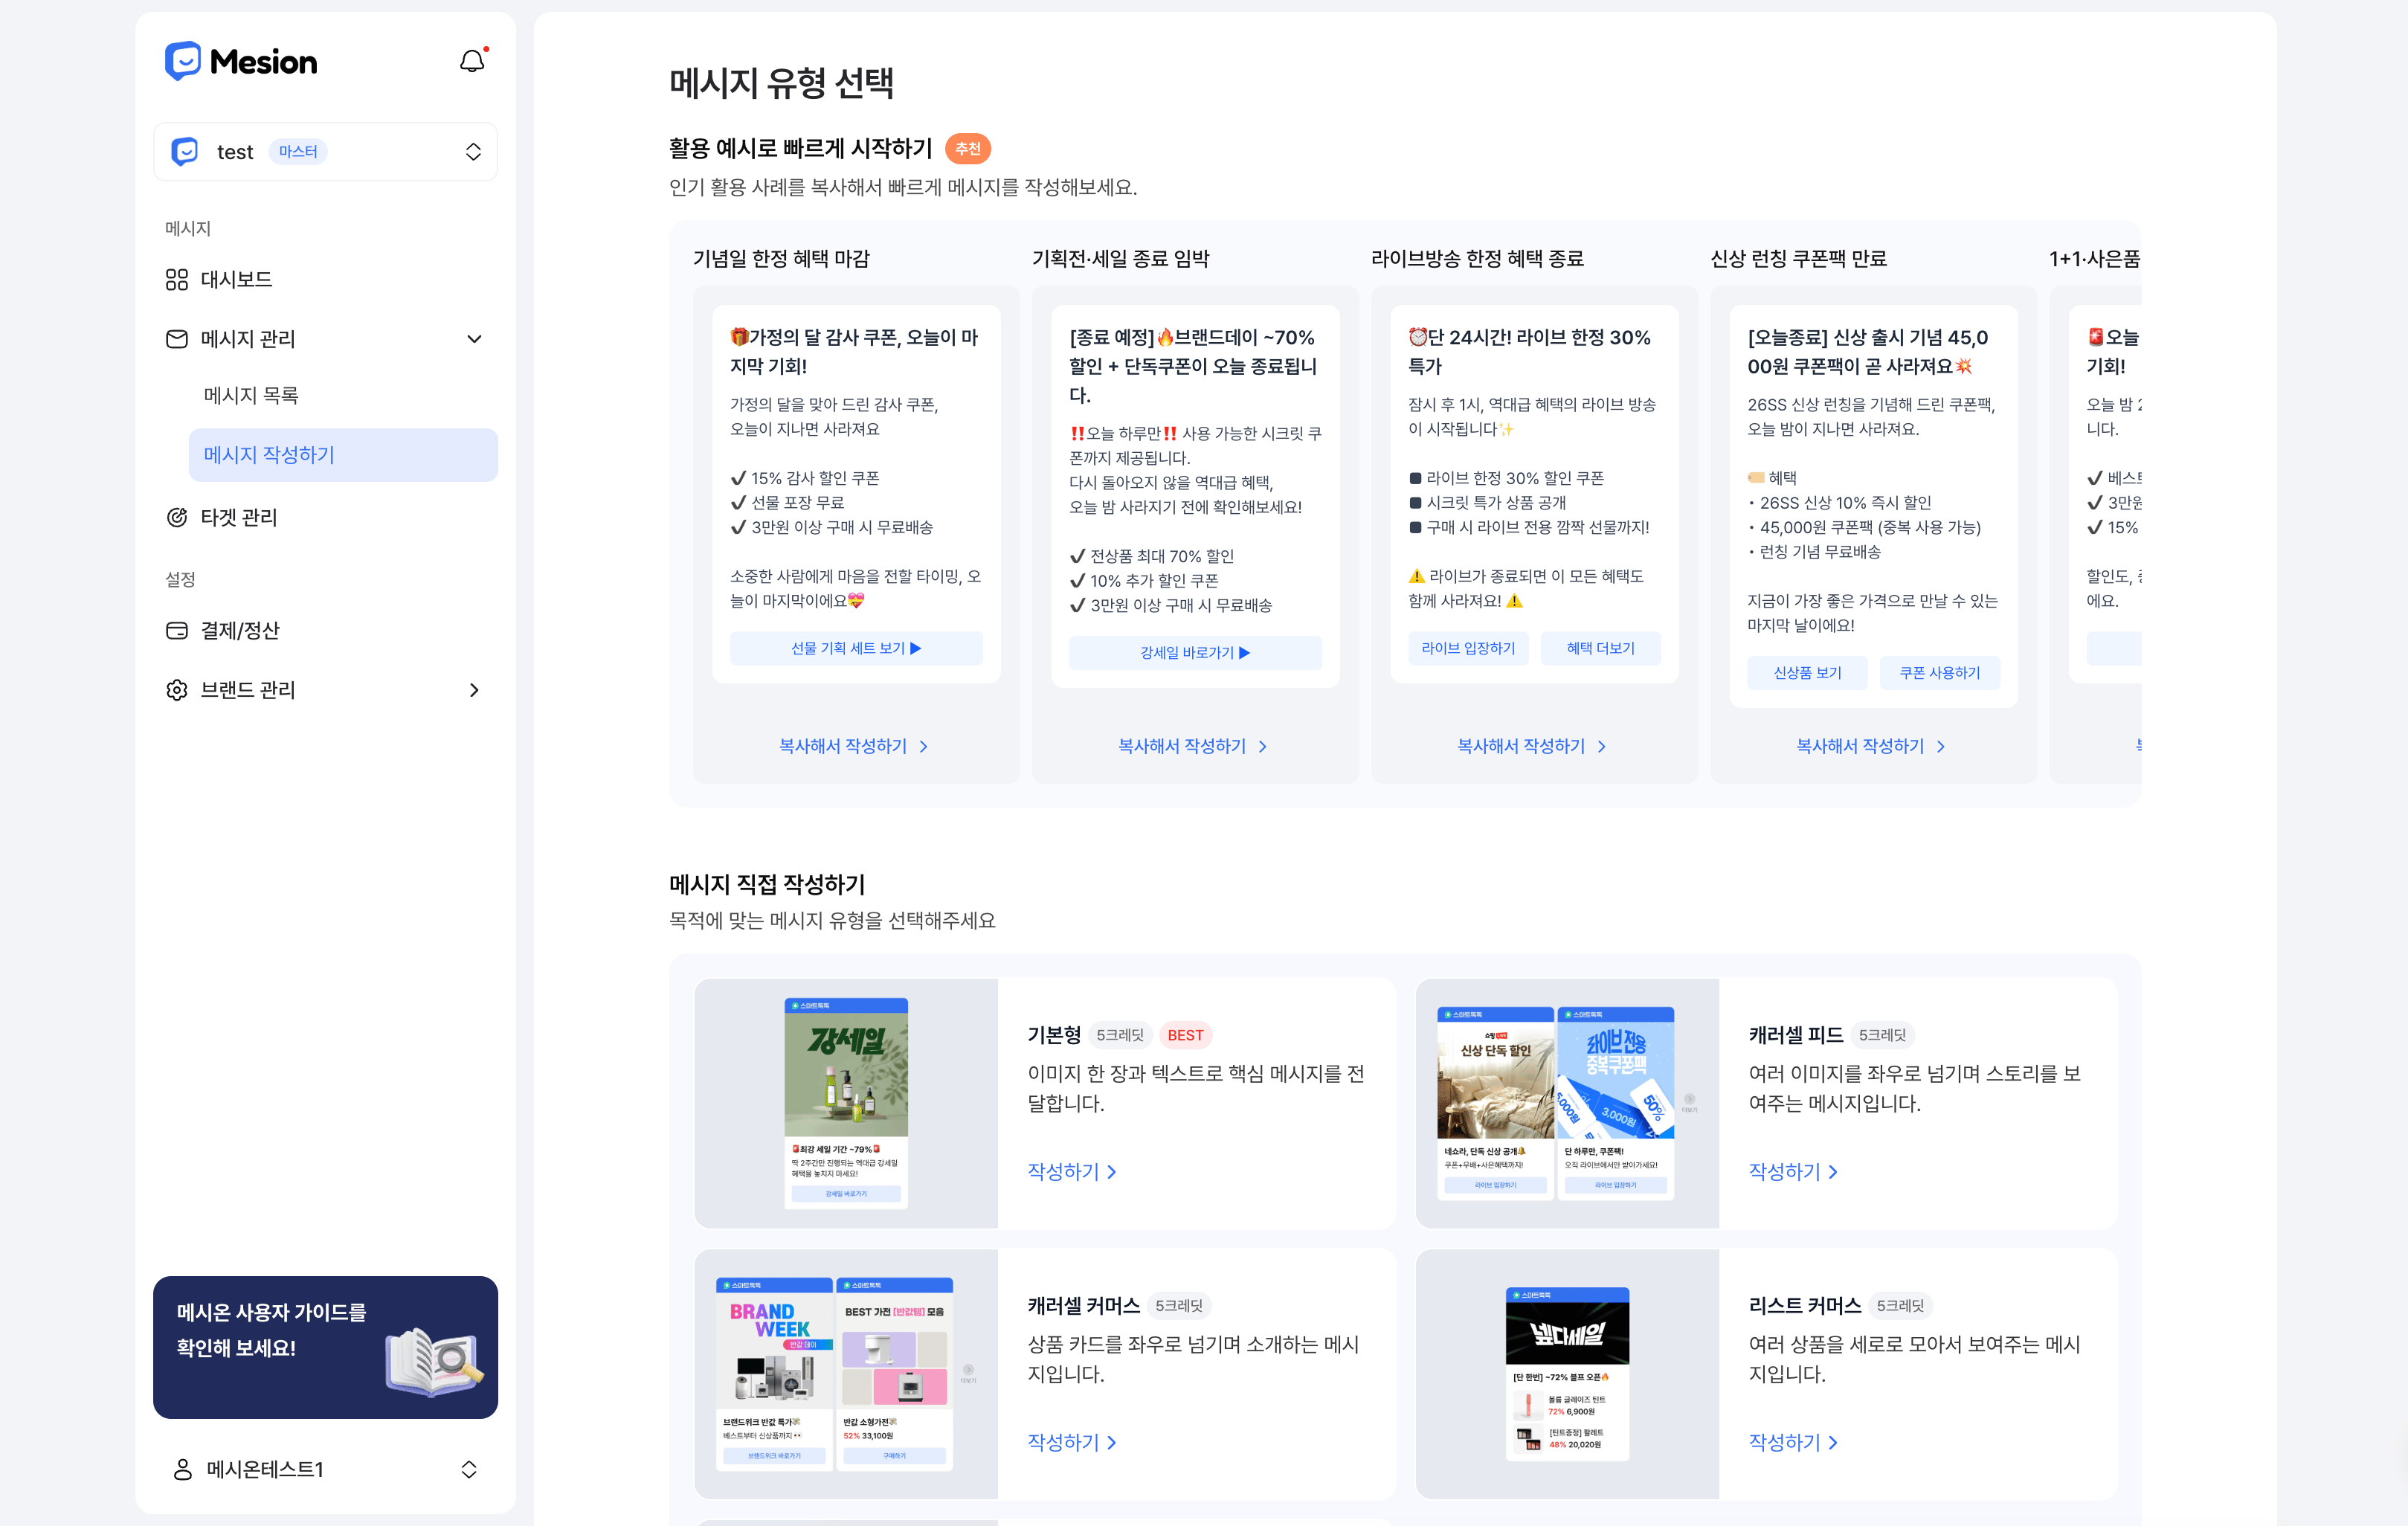Click the 추천 badge
Screen dimensions: 2408x1526
tap(968, 148)
